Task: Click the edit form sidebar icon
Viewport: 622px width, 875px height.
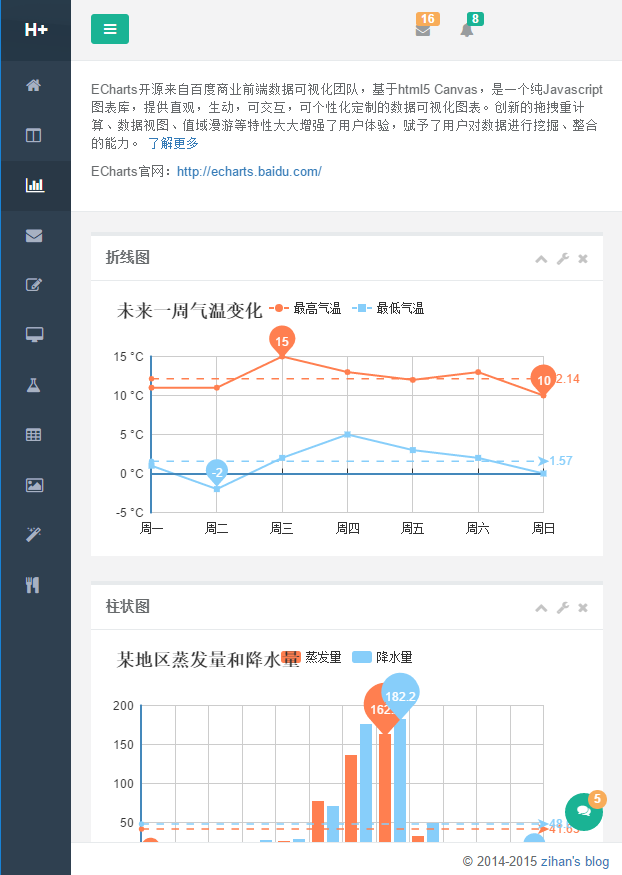Action: (34, 285)
